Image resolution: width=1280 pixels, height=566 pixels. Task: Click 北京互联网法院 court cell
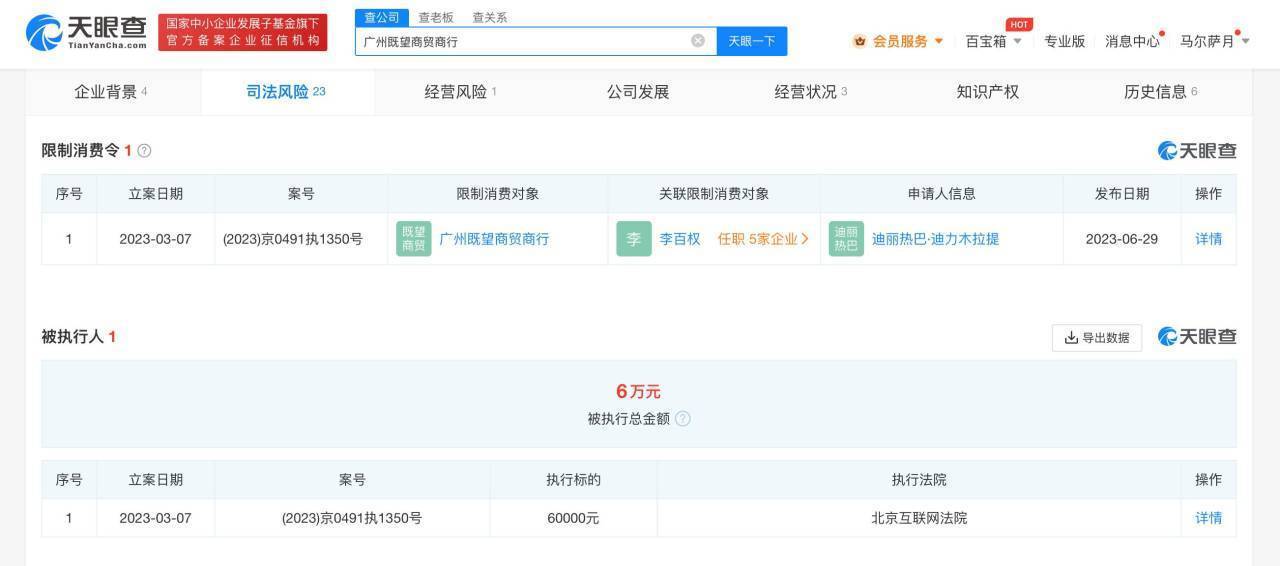(919, 518)
